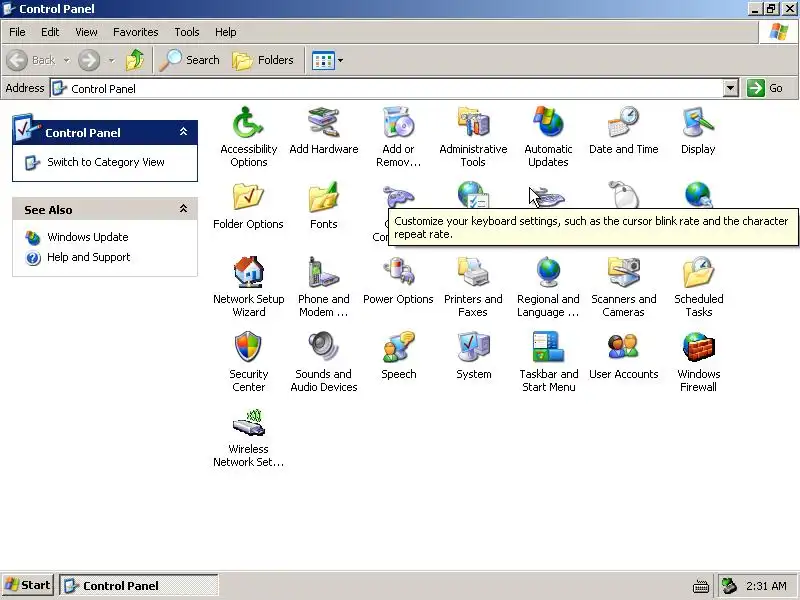
Task: Click the network tray icon
Action: [730, 585]
